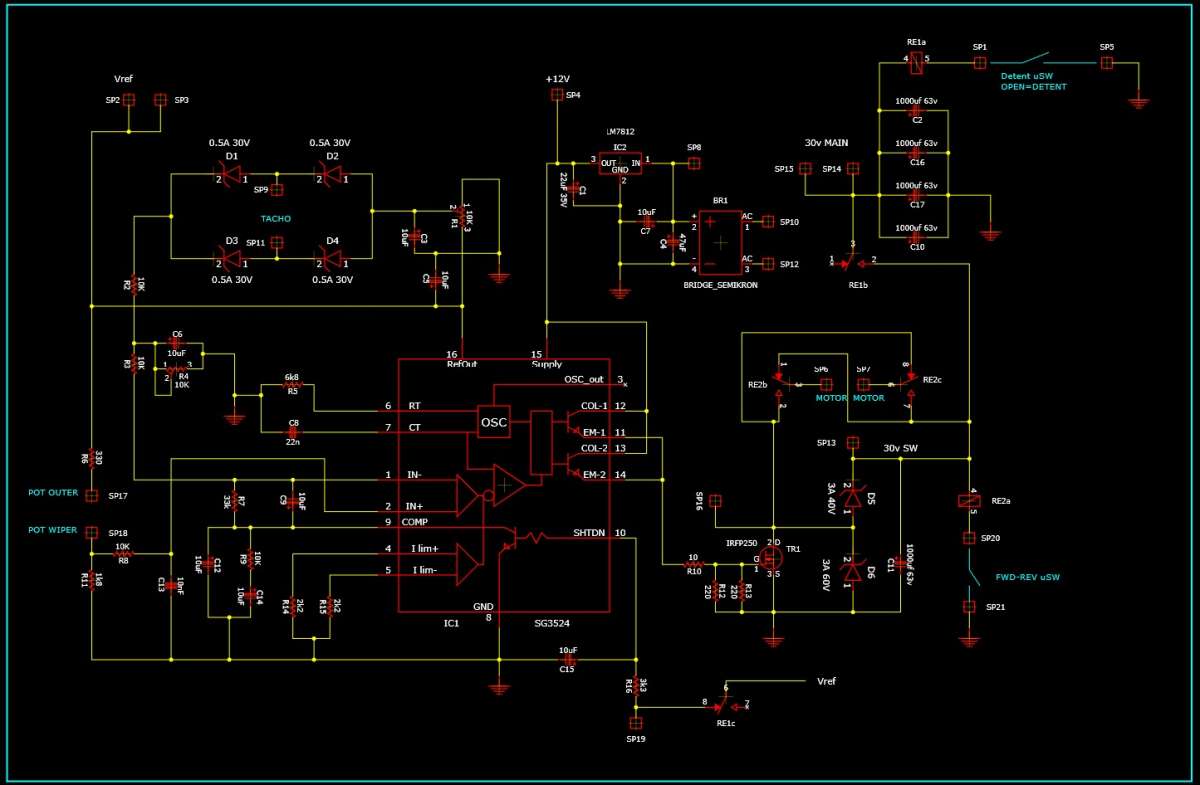Click the FWD-REV uSW label
Screen dimensions: 1200x785
click(x=1027, y=578)
